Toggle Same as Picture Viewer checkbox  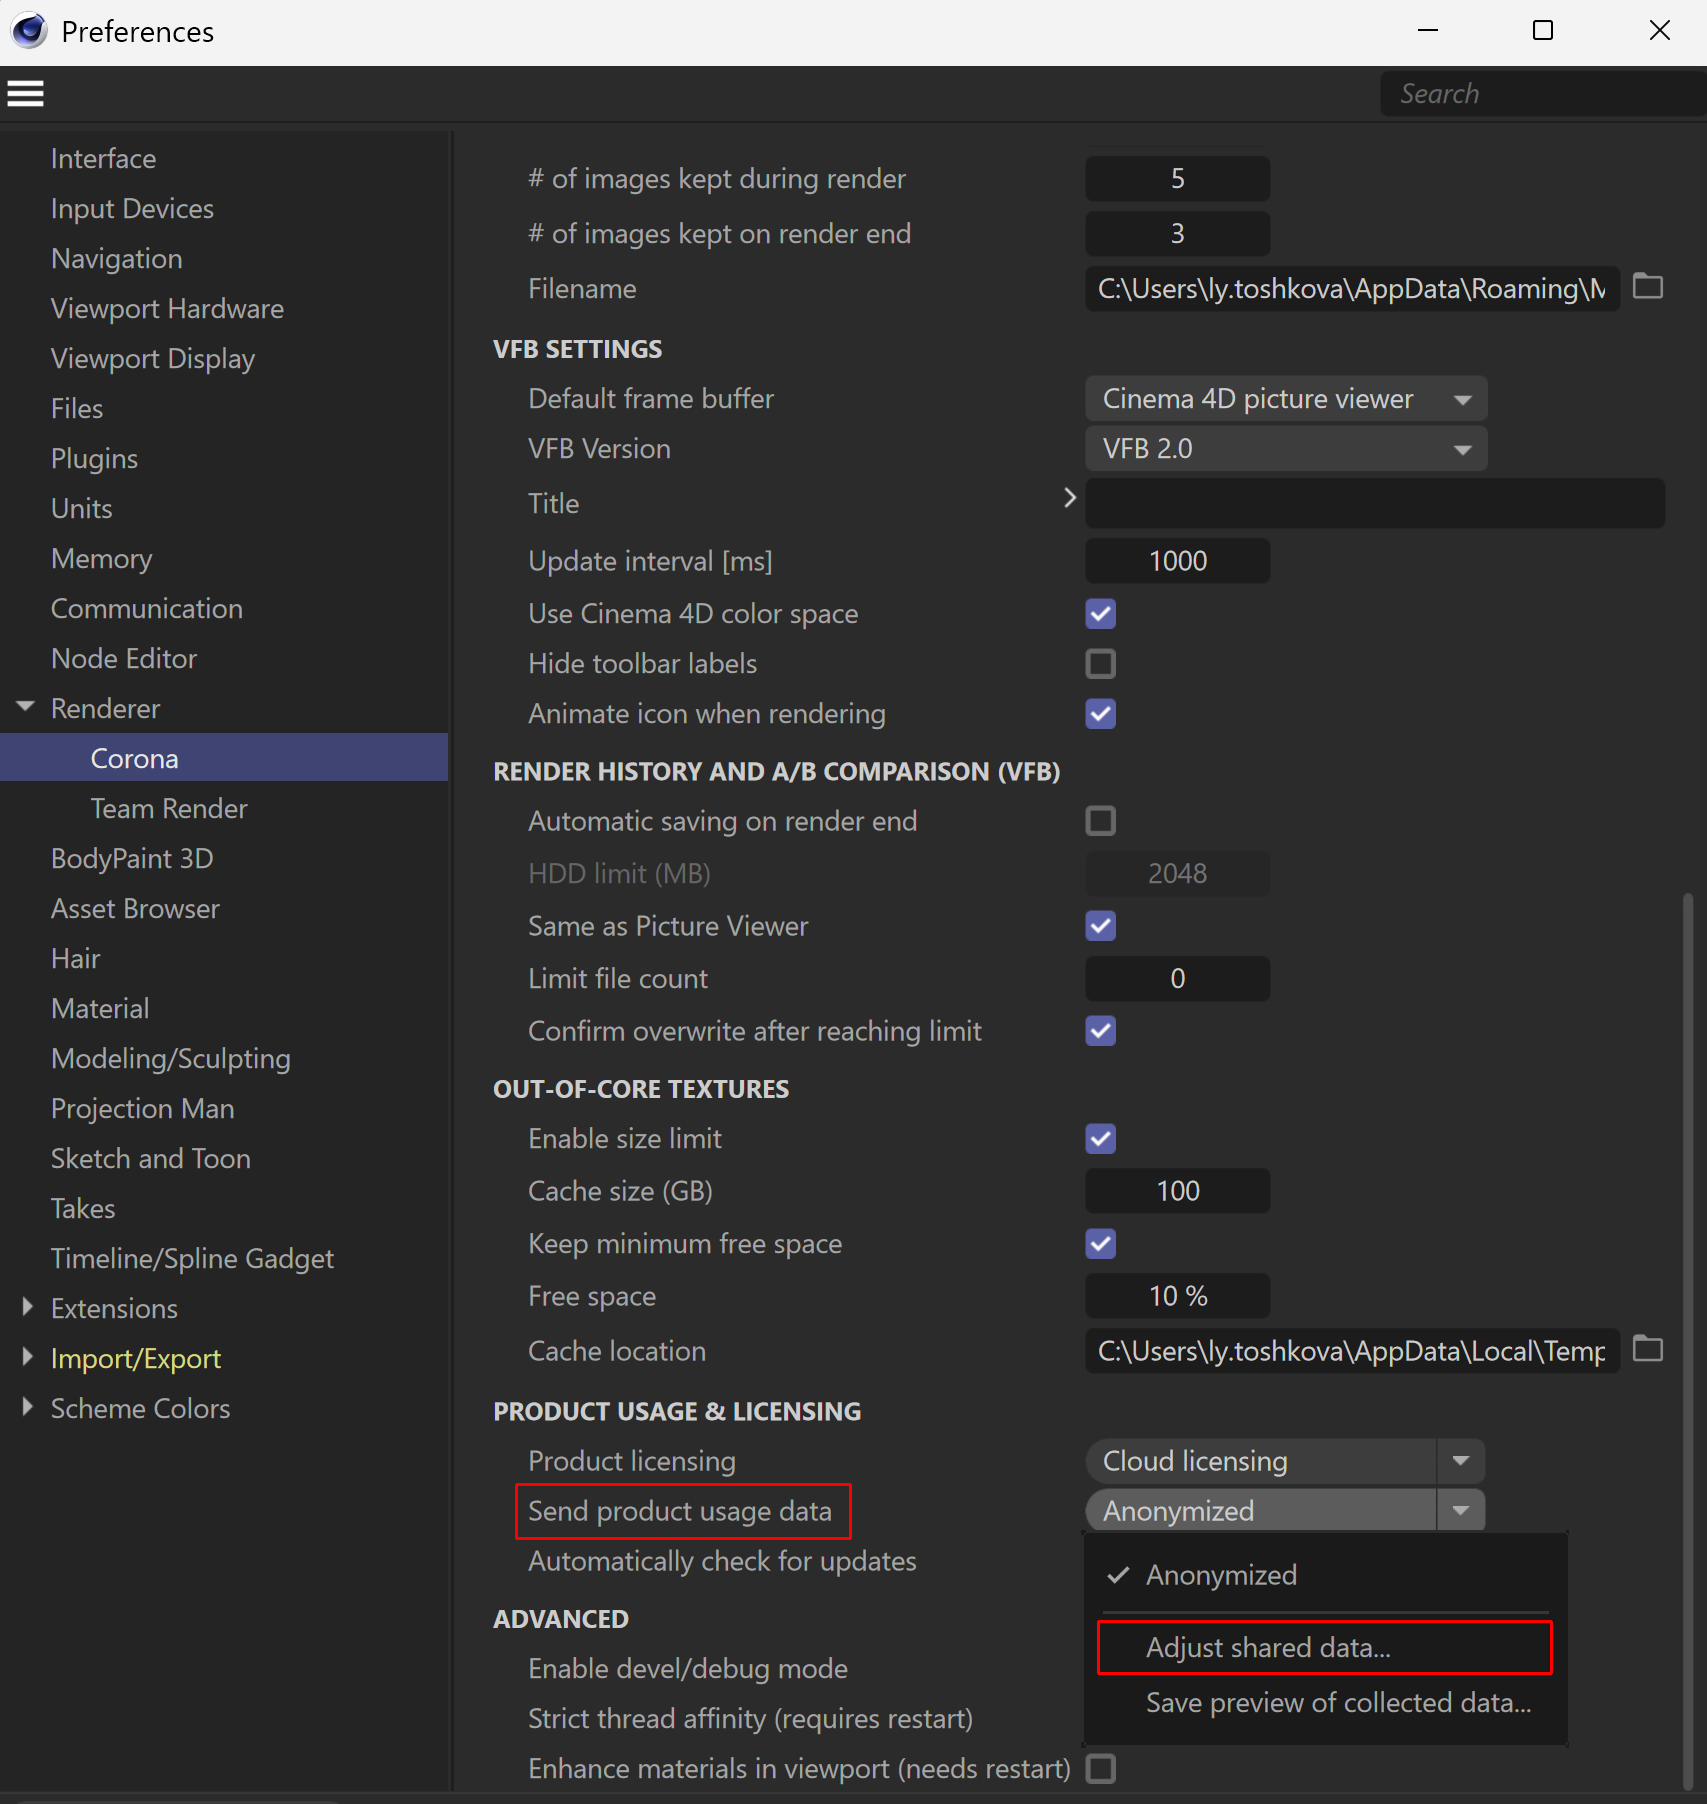click(x=1101, y=926)
